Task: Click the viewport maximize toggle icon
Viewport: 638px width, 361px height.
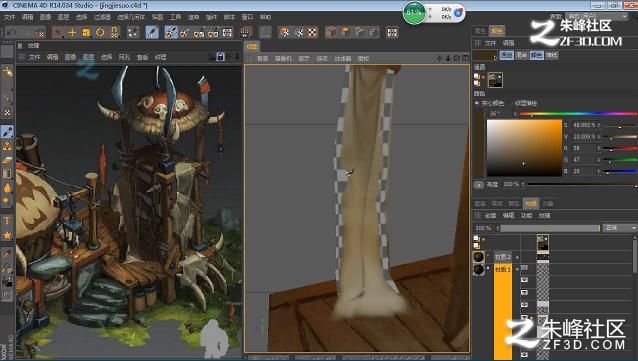Action: click(465, 59)
